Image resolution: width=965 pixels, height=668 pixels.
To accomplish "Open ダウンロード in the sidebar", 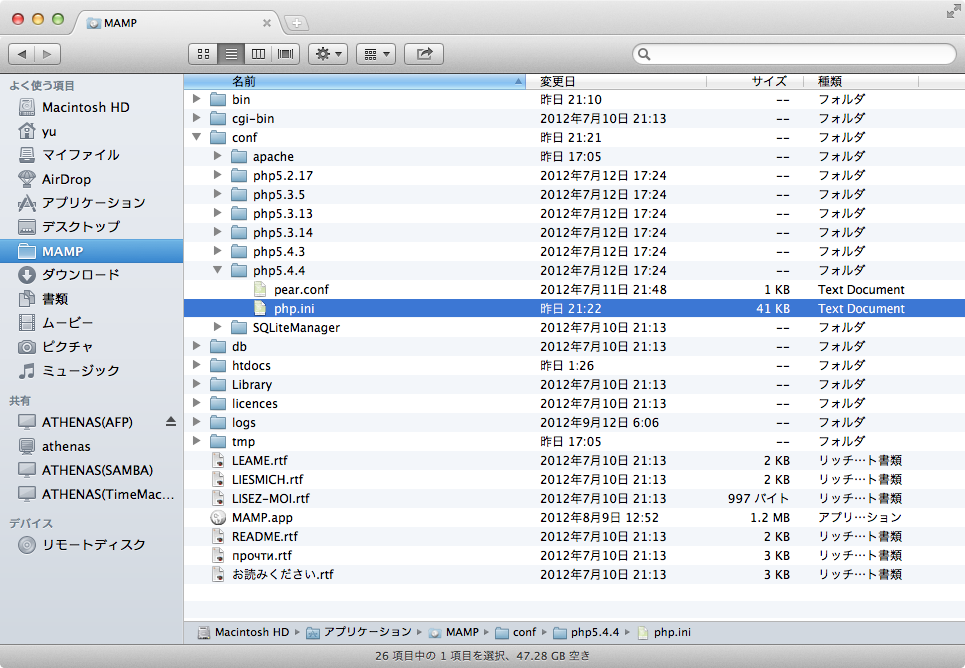I will (92, 275).
